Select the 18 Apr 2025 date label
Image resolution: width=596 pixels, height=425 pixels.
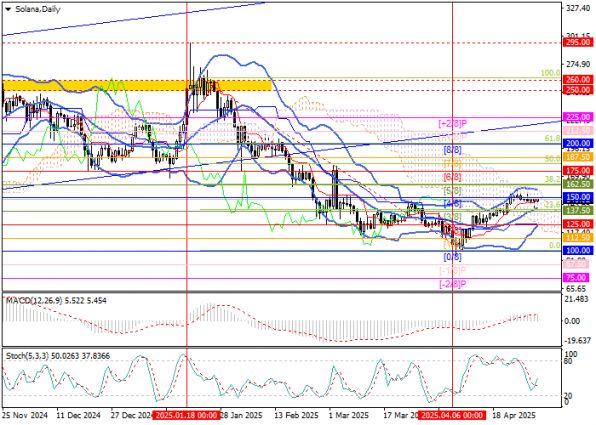pos(514,415)
